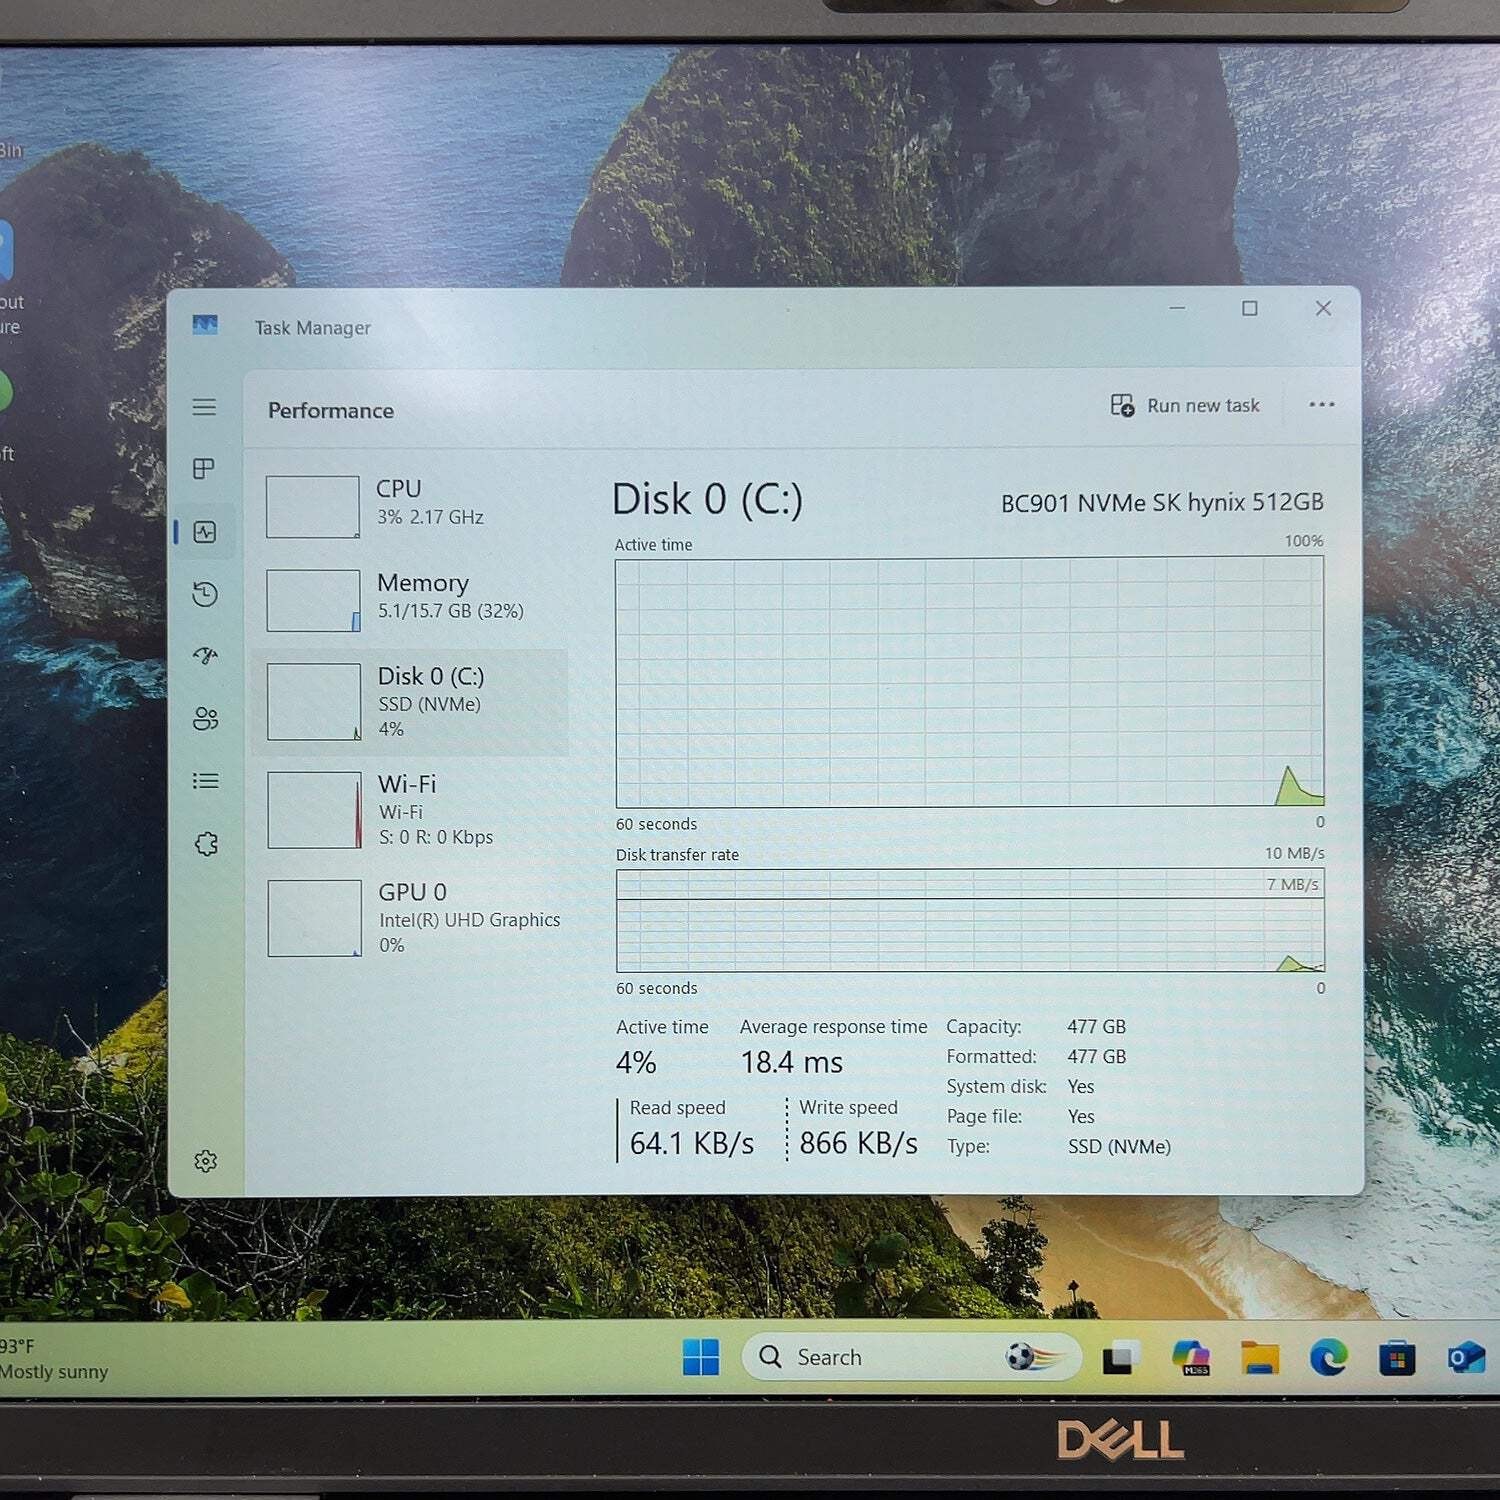
Task: Open the Details list page icon
Action: click(206, 781)
